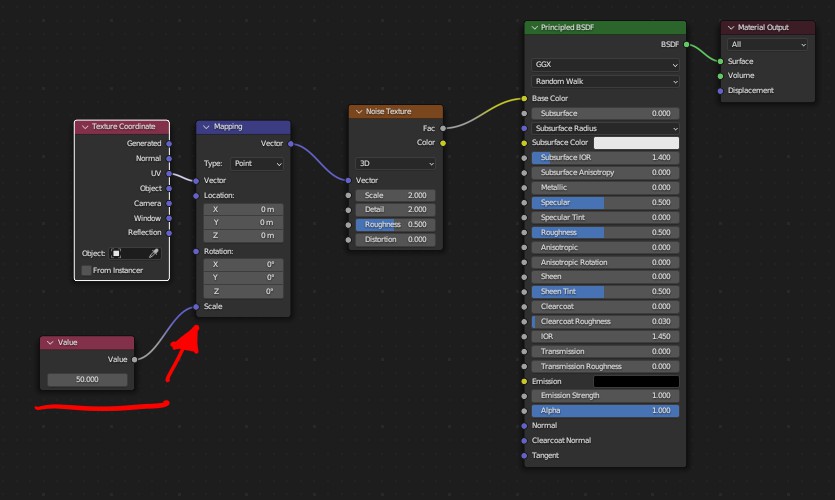835x500 pixels.
Task: Click the Specular slider field
Action: (605, 202)
